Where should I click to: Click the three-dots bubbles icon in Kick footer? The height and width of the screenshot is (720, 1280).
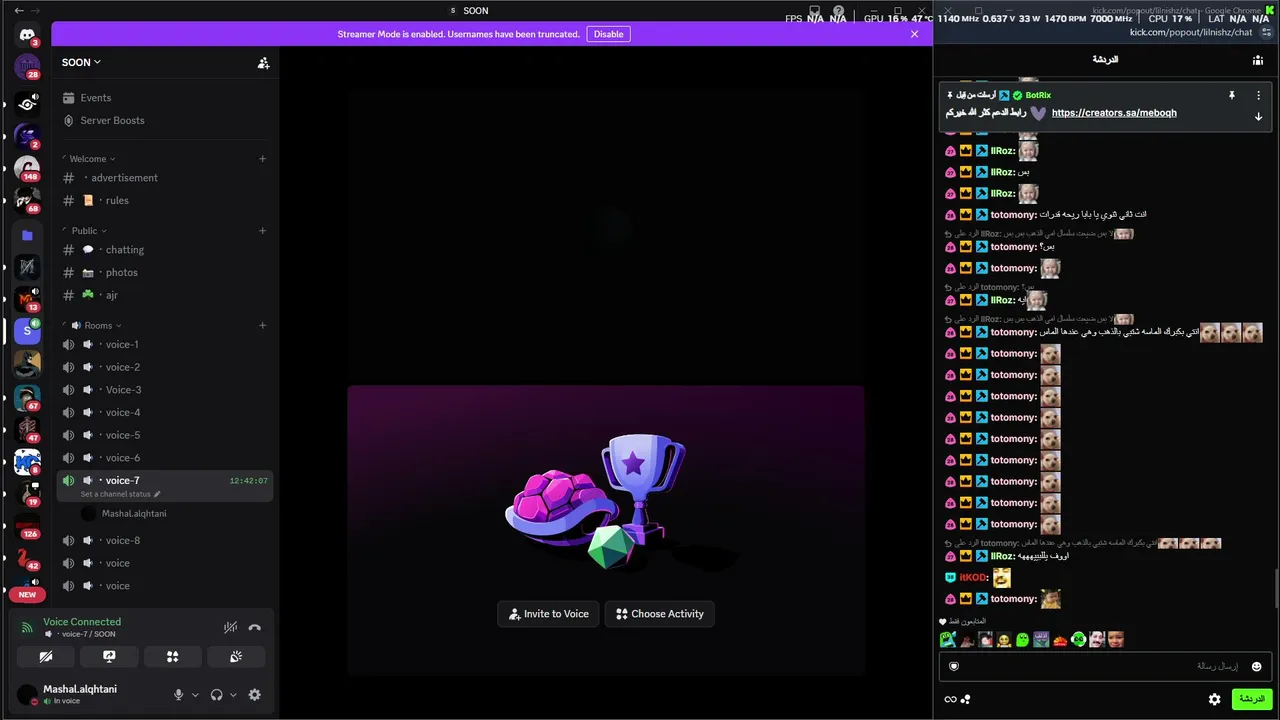pyautogui.click(x=966, y=699)
